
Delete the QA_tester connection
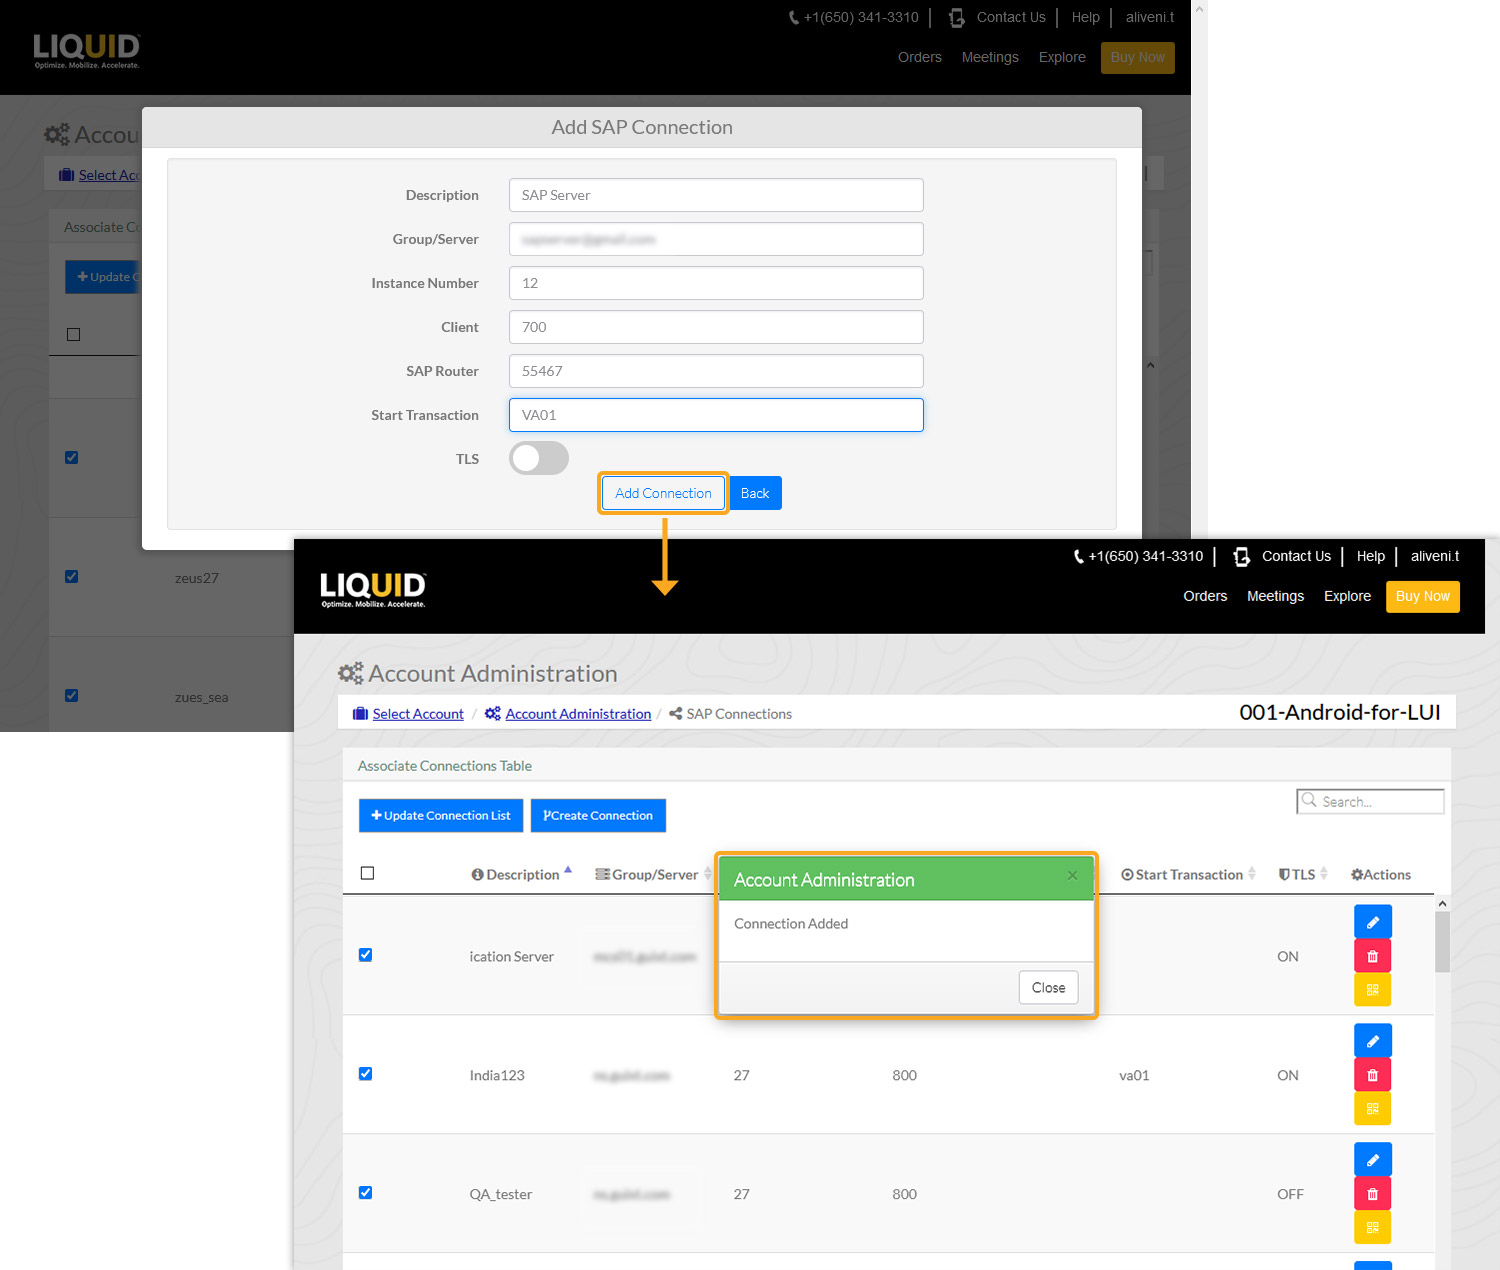point(1372,1194)
